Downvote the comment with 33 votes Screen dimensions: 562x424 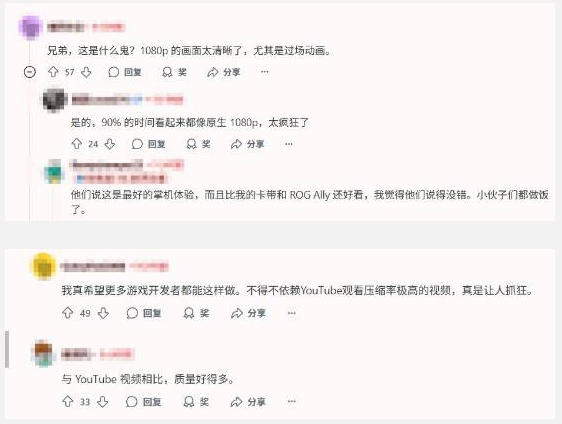pos(103,402)
